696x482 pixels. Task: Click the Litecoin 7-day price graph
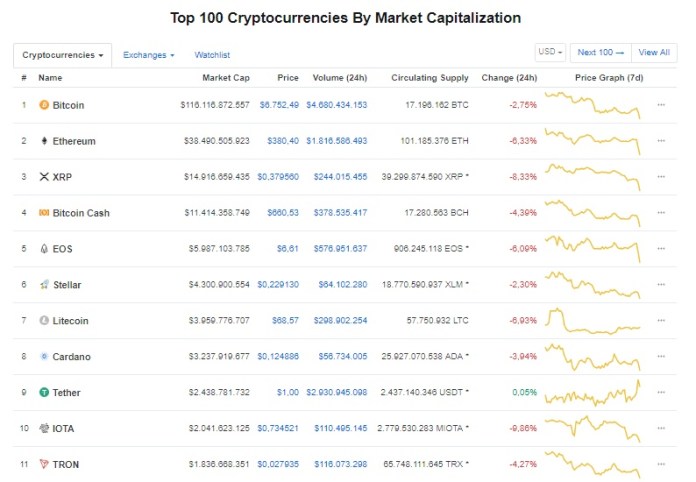pos(593,320)
